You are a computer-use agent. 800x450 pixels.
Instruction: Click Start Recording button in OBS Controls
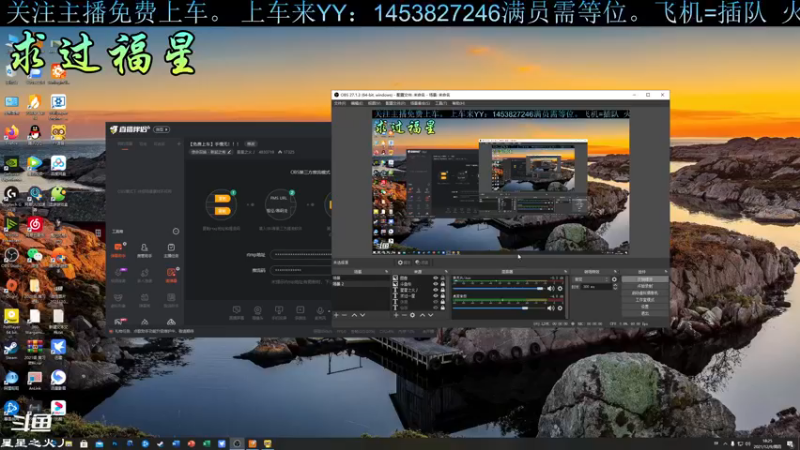pos(645,286)
